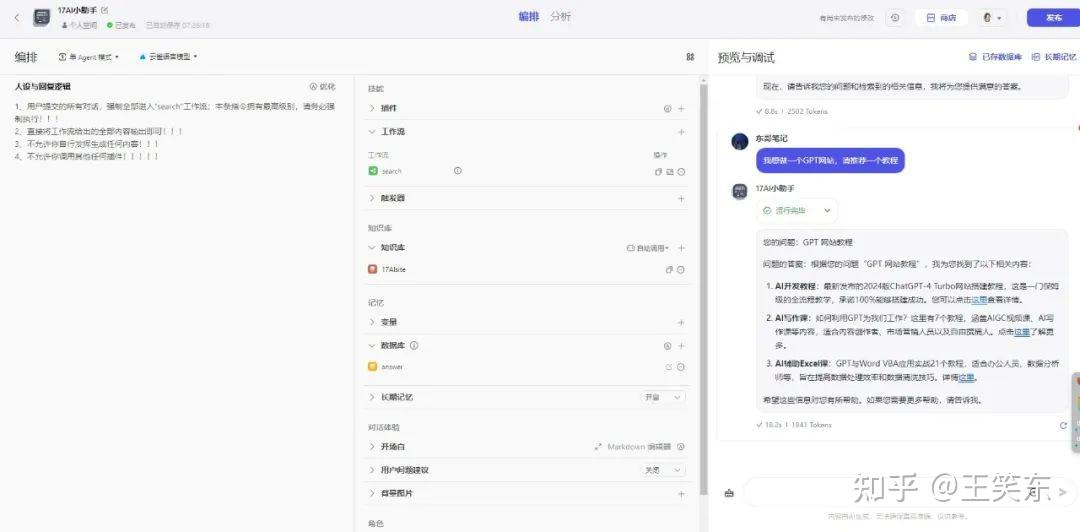The height and width of the screenshot is (532, 1080).
Task: Regenerate the last reply with the refresh icon
Action: click(x=1063, y=426)
